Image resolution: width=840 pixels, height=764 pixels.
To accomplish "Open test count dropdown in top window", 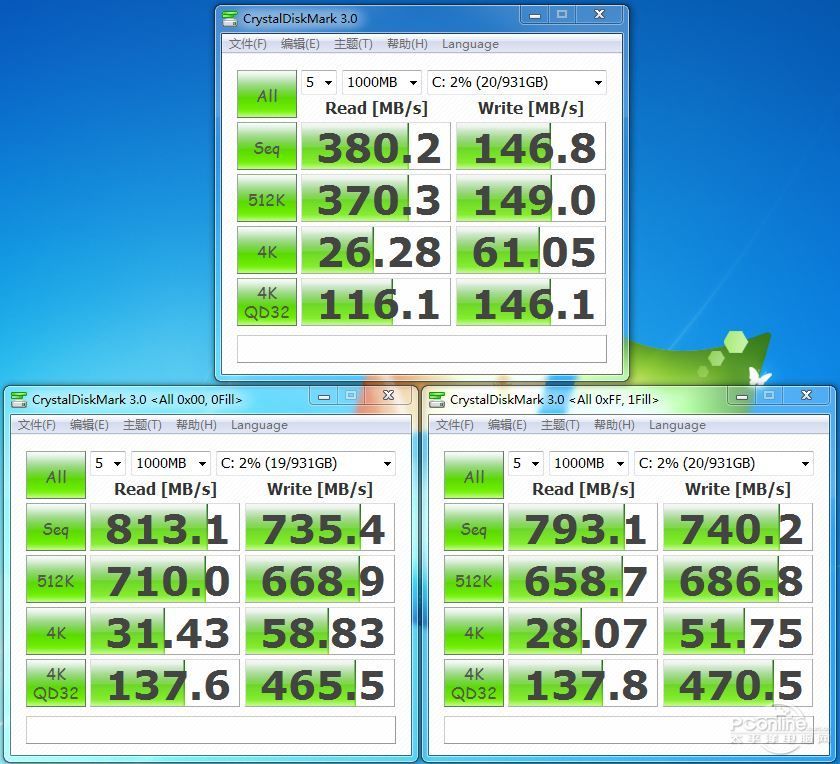I will point(319,82).
